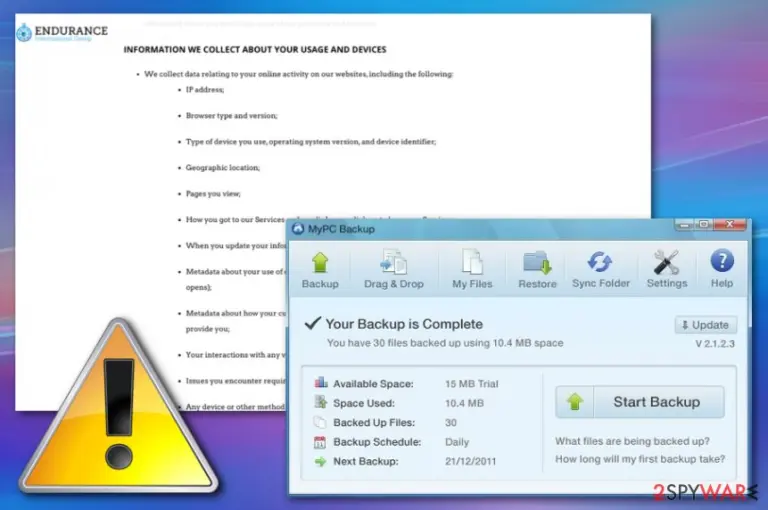Click the Update button
This screenshot has height=510, width=768.
[x=706, y=325]
